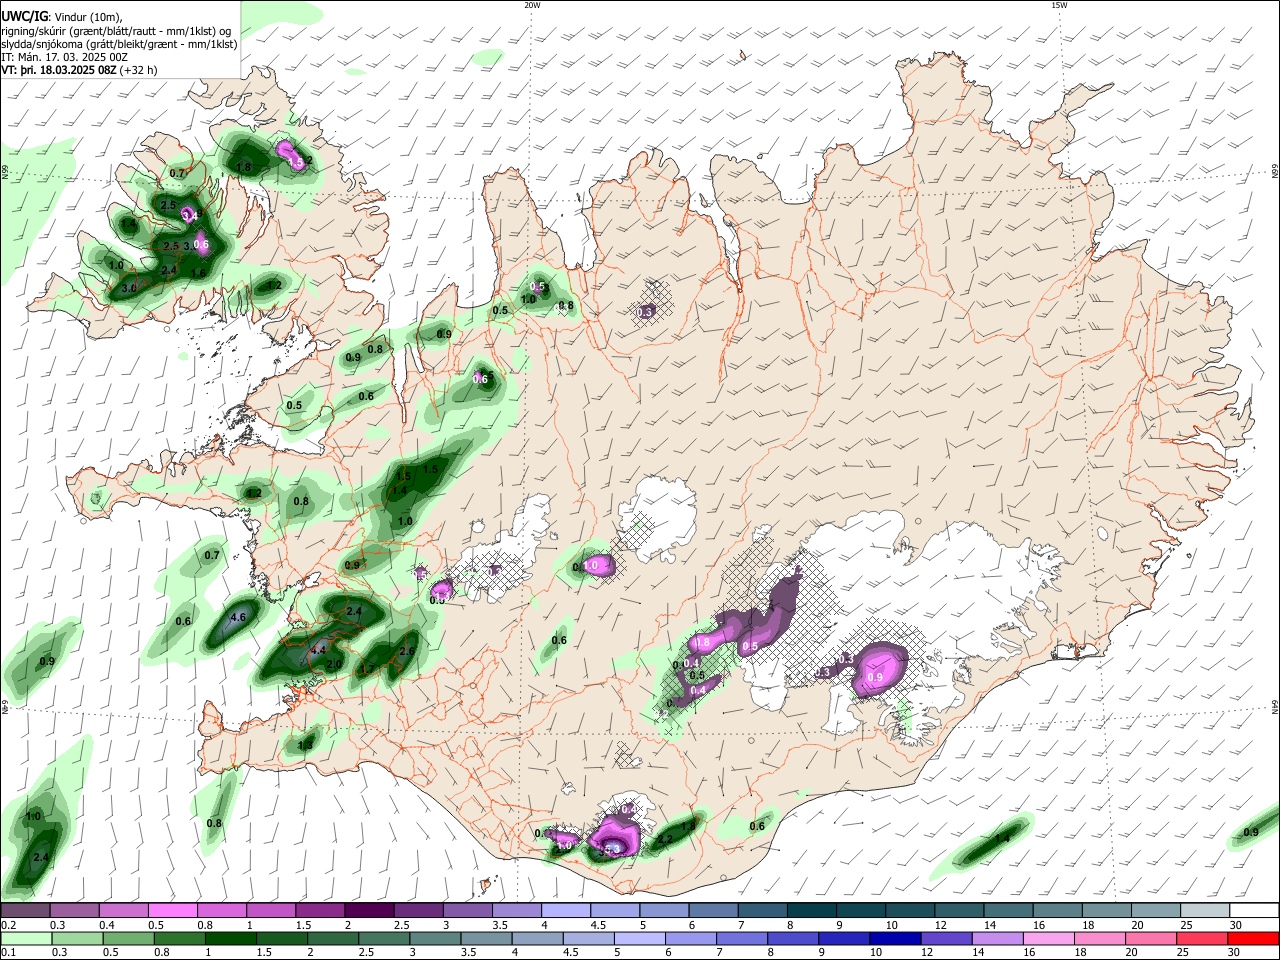Click the '1.3' precipitation value on the map
The image size is (1280, 960).
[305, 745]
